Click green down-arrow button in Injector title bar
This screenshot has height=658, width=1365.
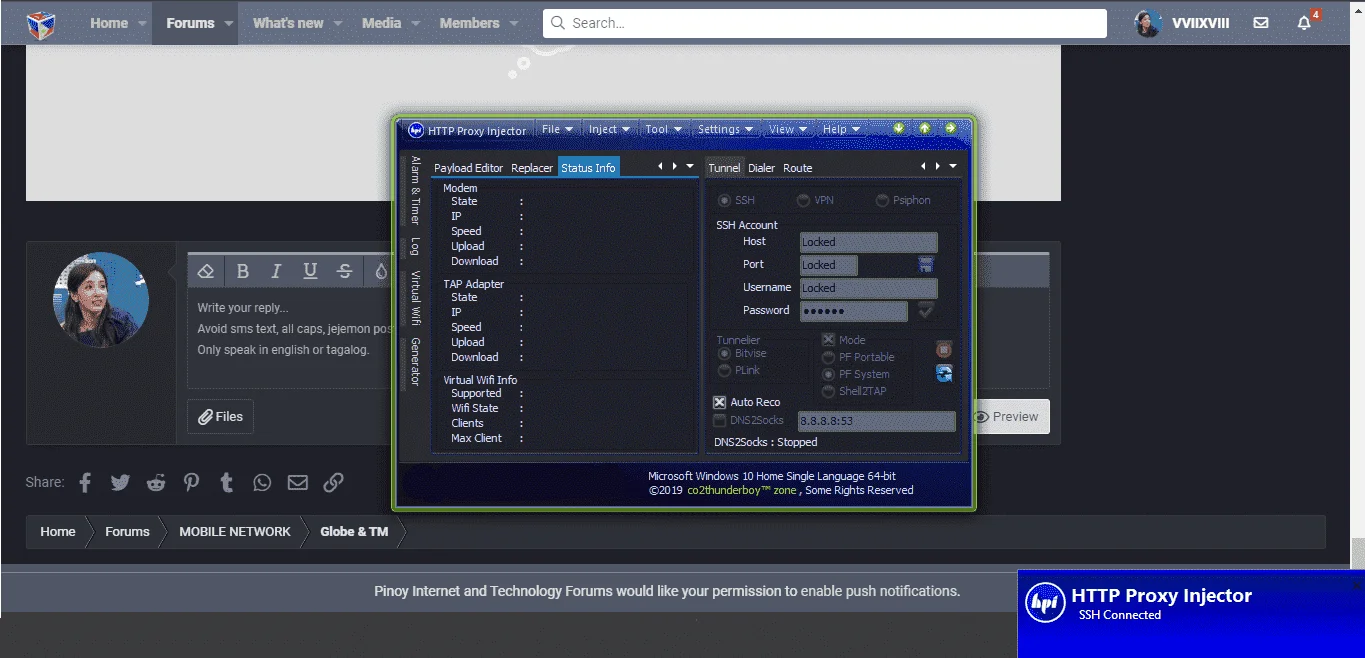click(x=899, y=128)
